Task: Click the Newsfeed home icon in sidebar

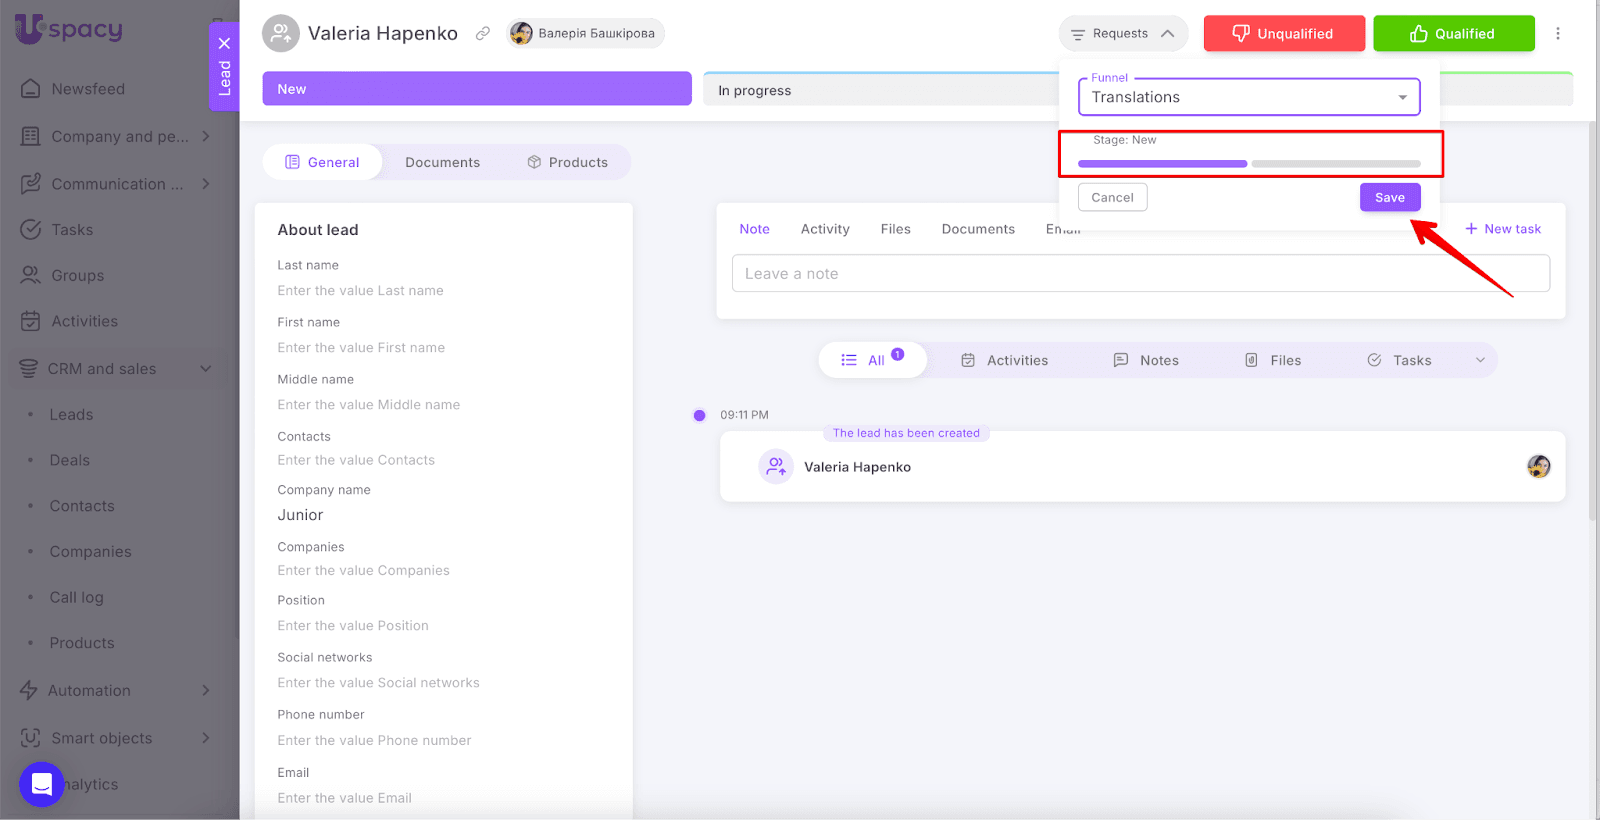Action: tap(31, 89)
